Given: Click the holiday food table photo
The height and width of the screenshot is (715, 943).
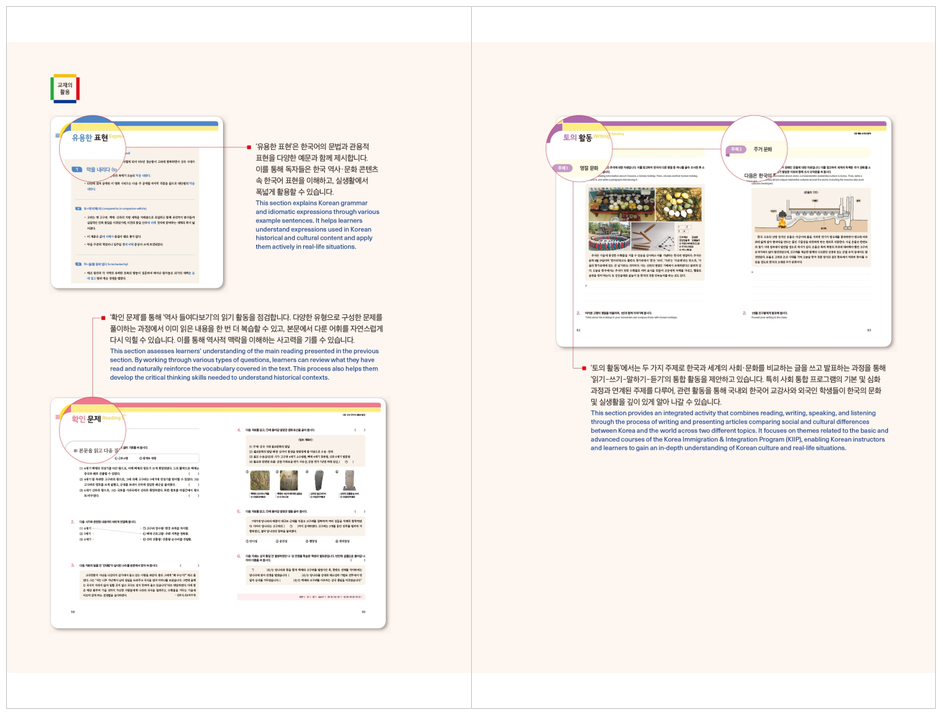Looking at the screenshot, I should [x=622, y=204].
